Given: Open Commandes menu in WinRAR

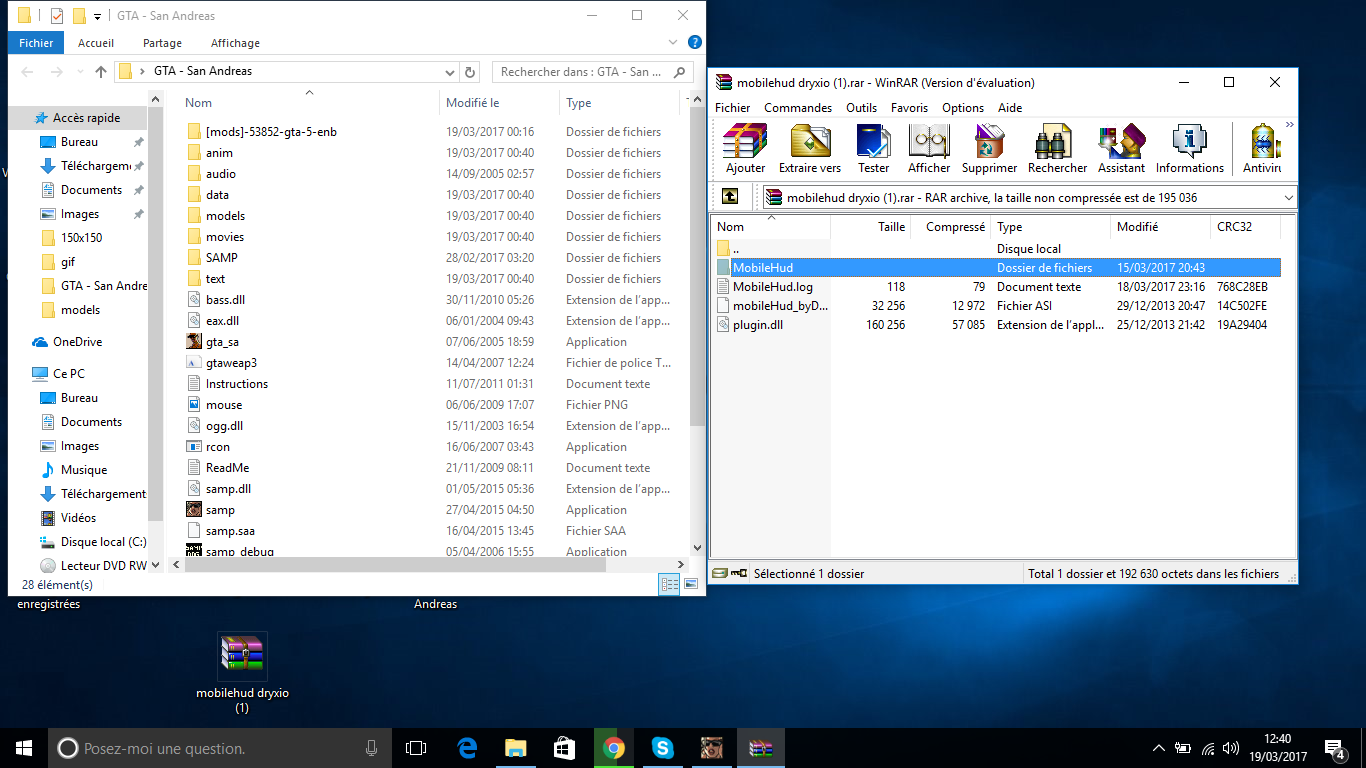Looking at the screenshot, I should pos(798,108).
